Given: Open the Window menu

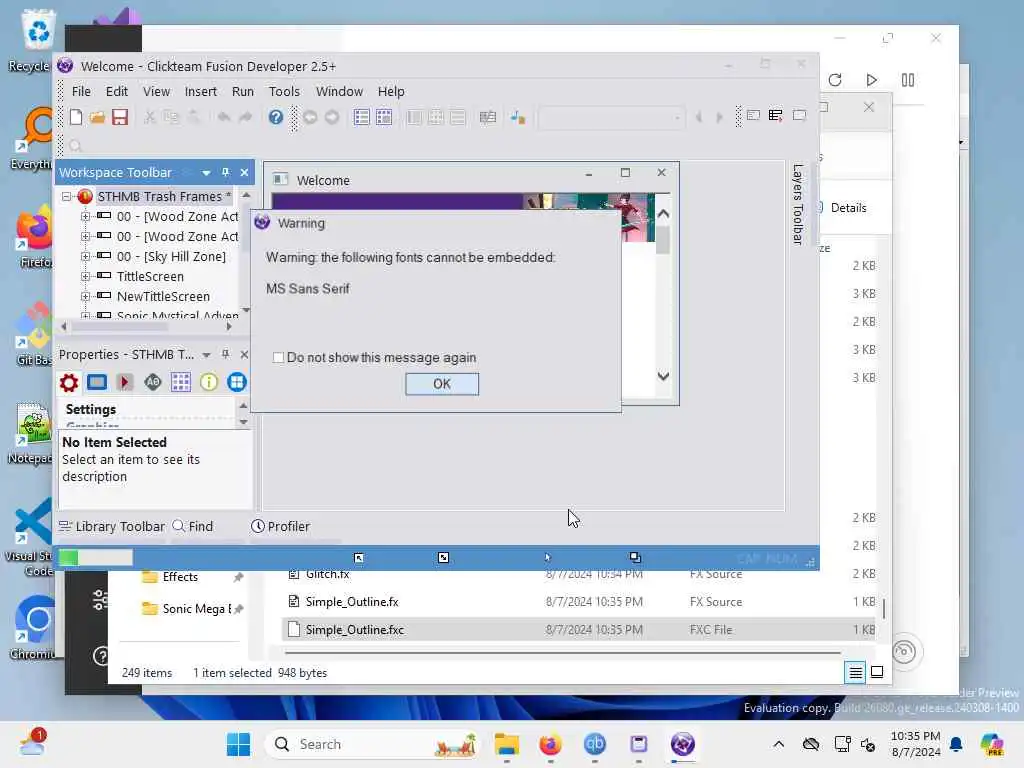Looking at the screenshot, I should pyautogui.click(x=339, y=91).
